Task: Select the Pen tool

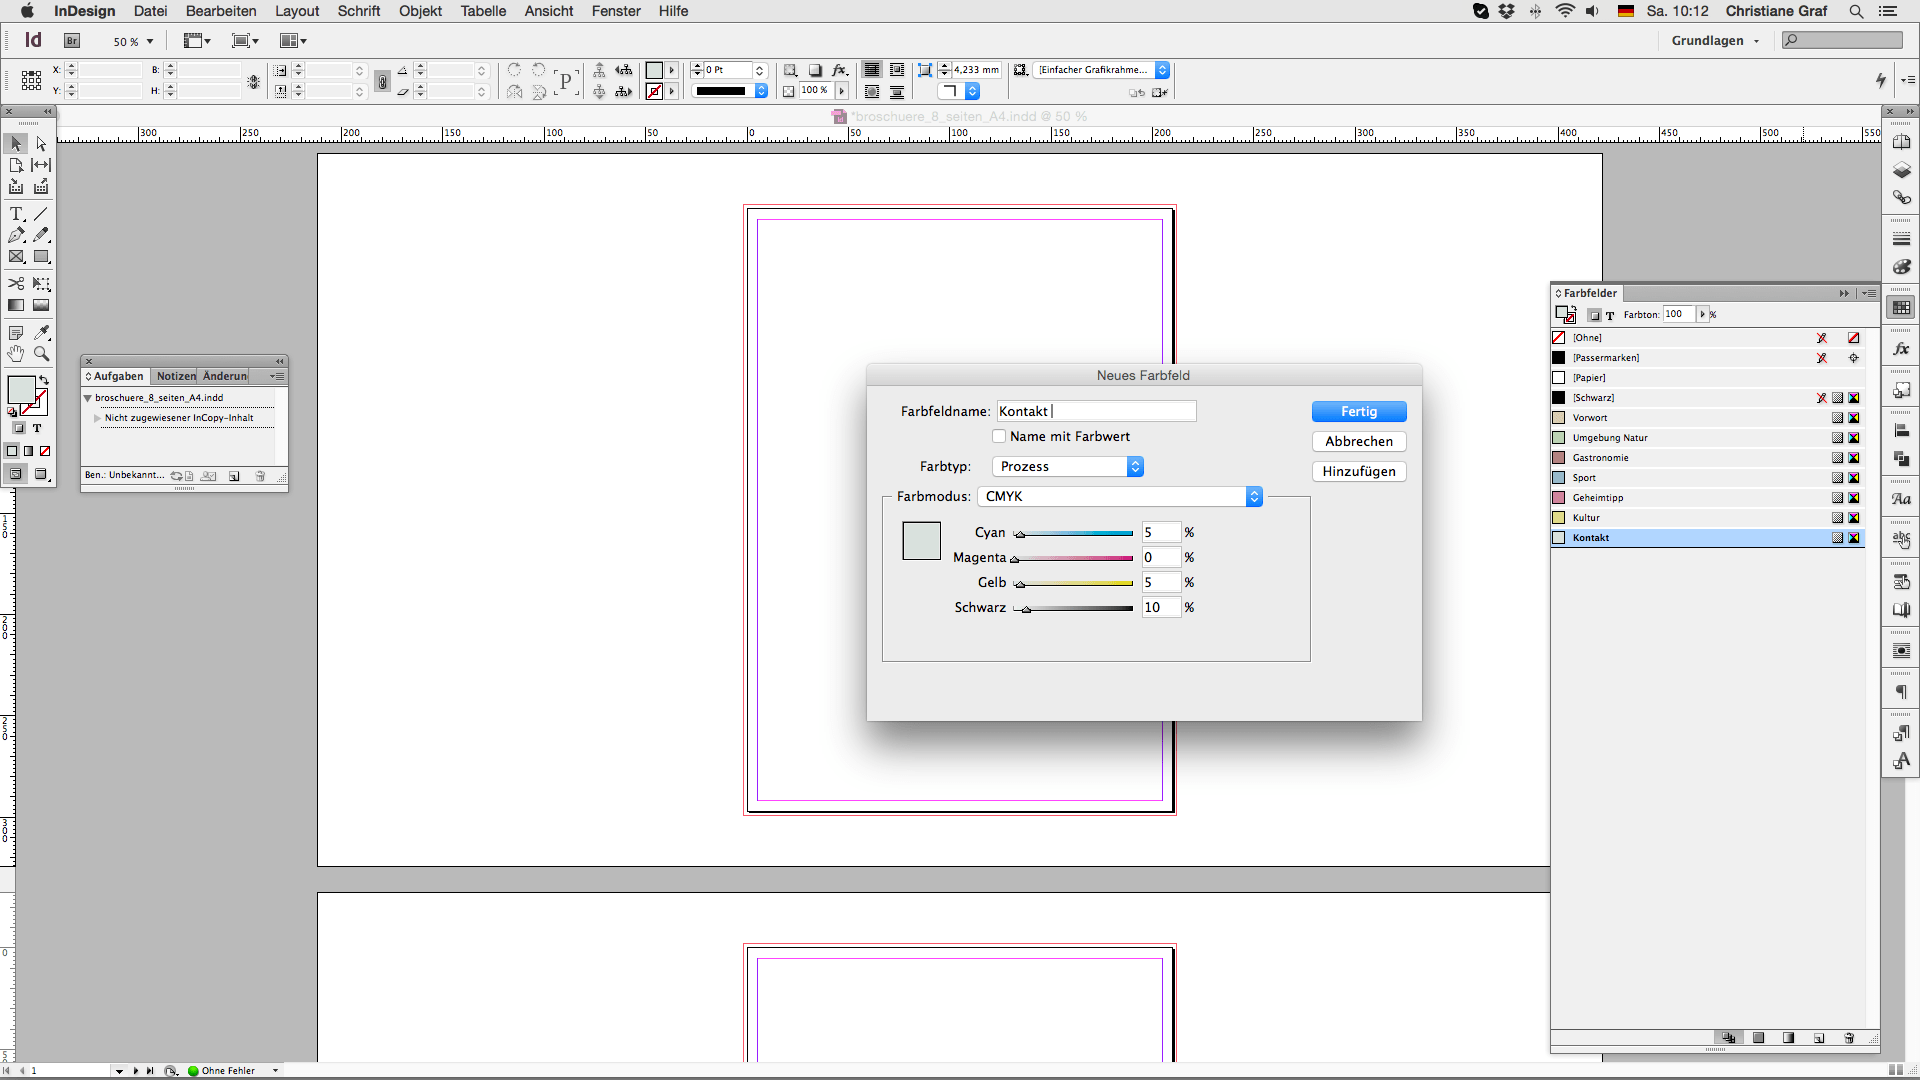Action: click(x=16, y=235)
